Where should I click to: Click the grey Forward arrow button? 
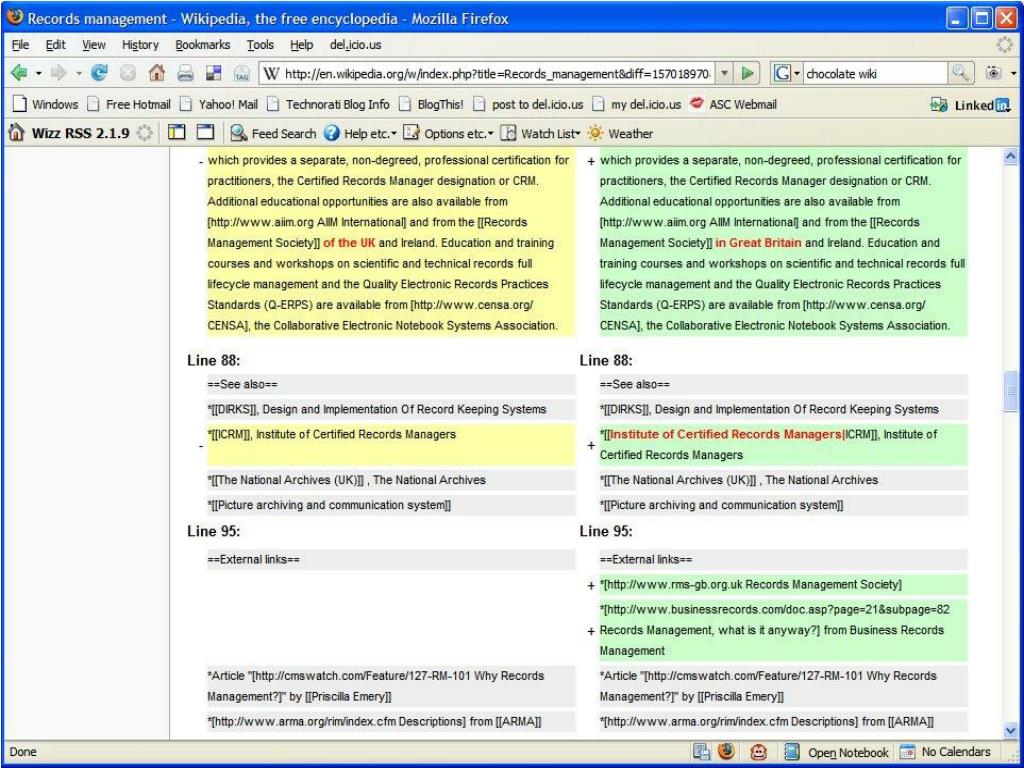click(59, 73)
